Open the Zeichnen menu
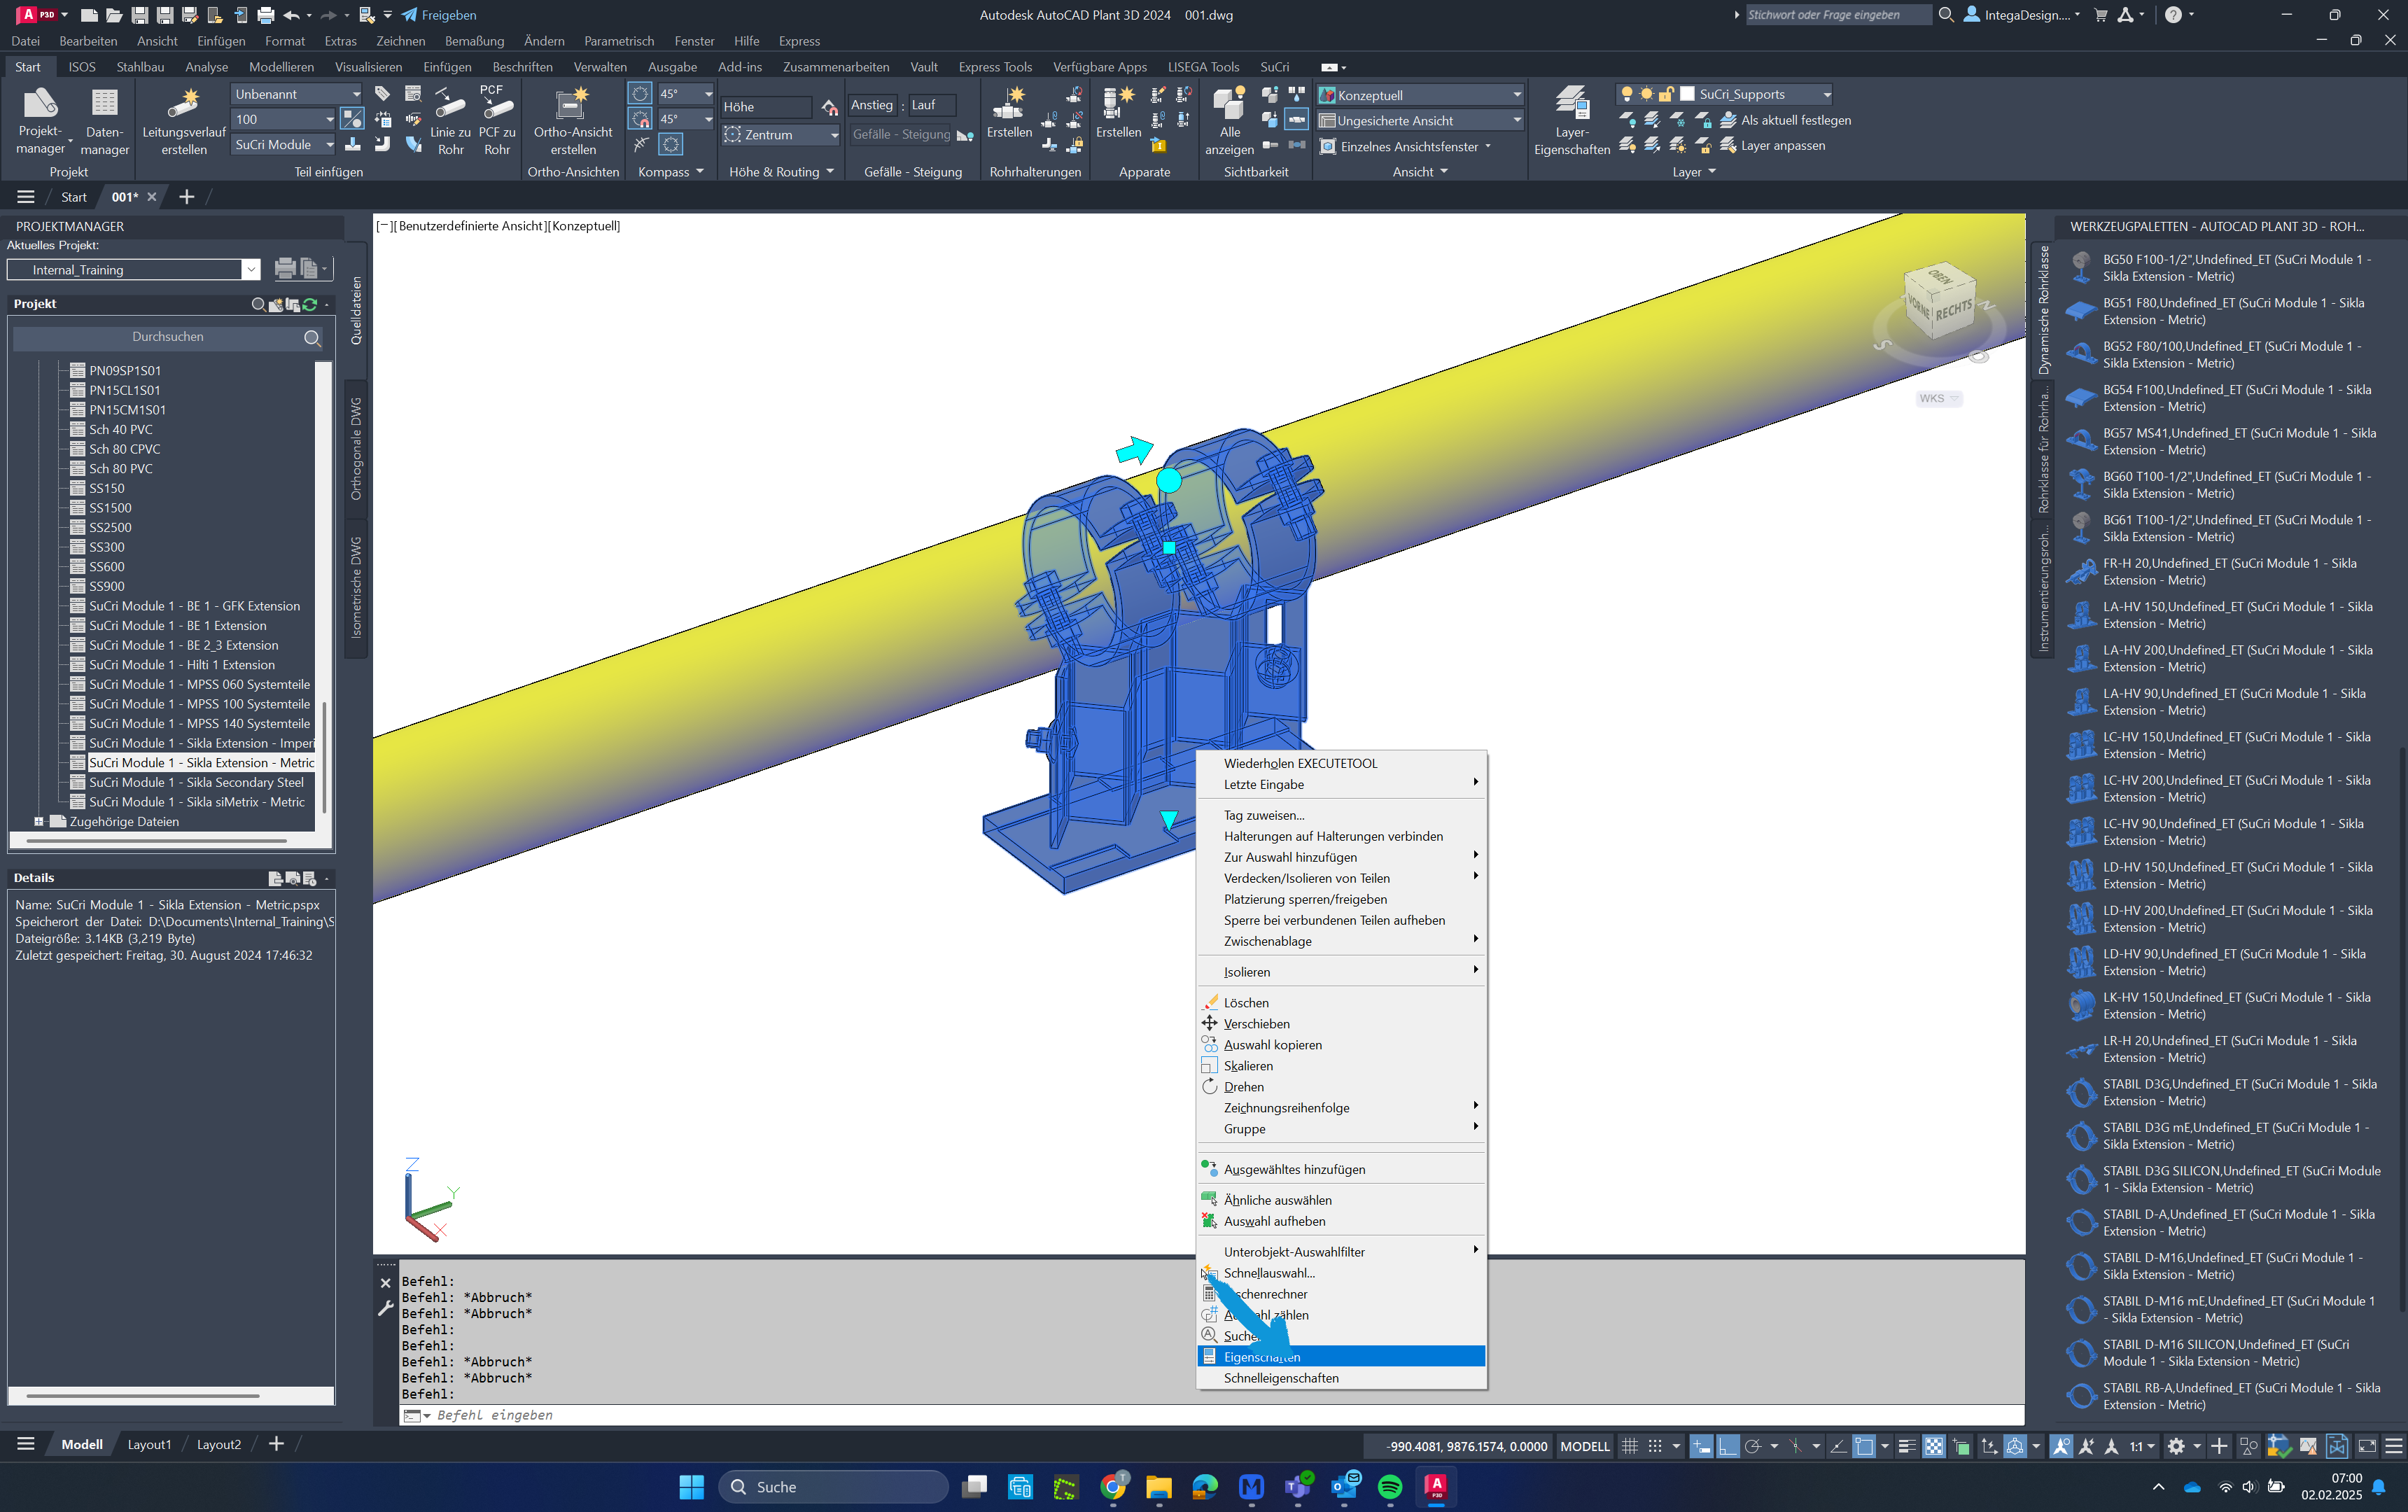The height and width of the screenshot is (1512, 2408). point(400,41)
